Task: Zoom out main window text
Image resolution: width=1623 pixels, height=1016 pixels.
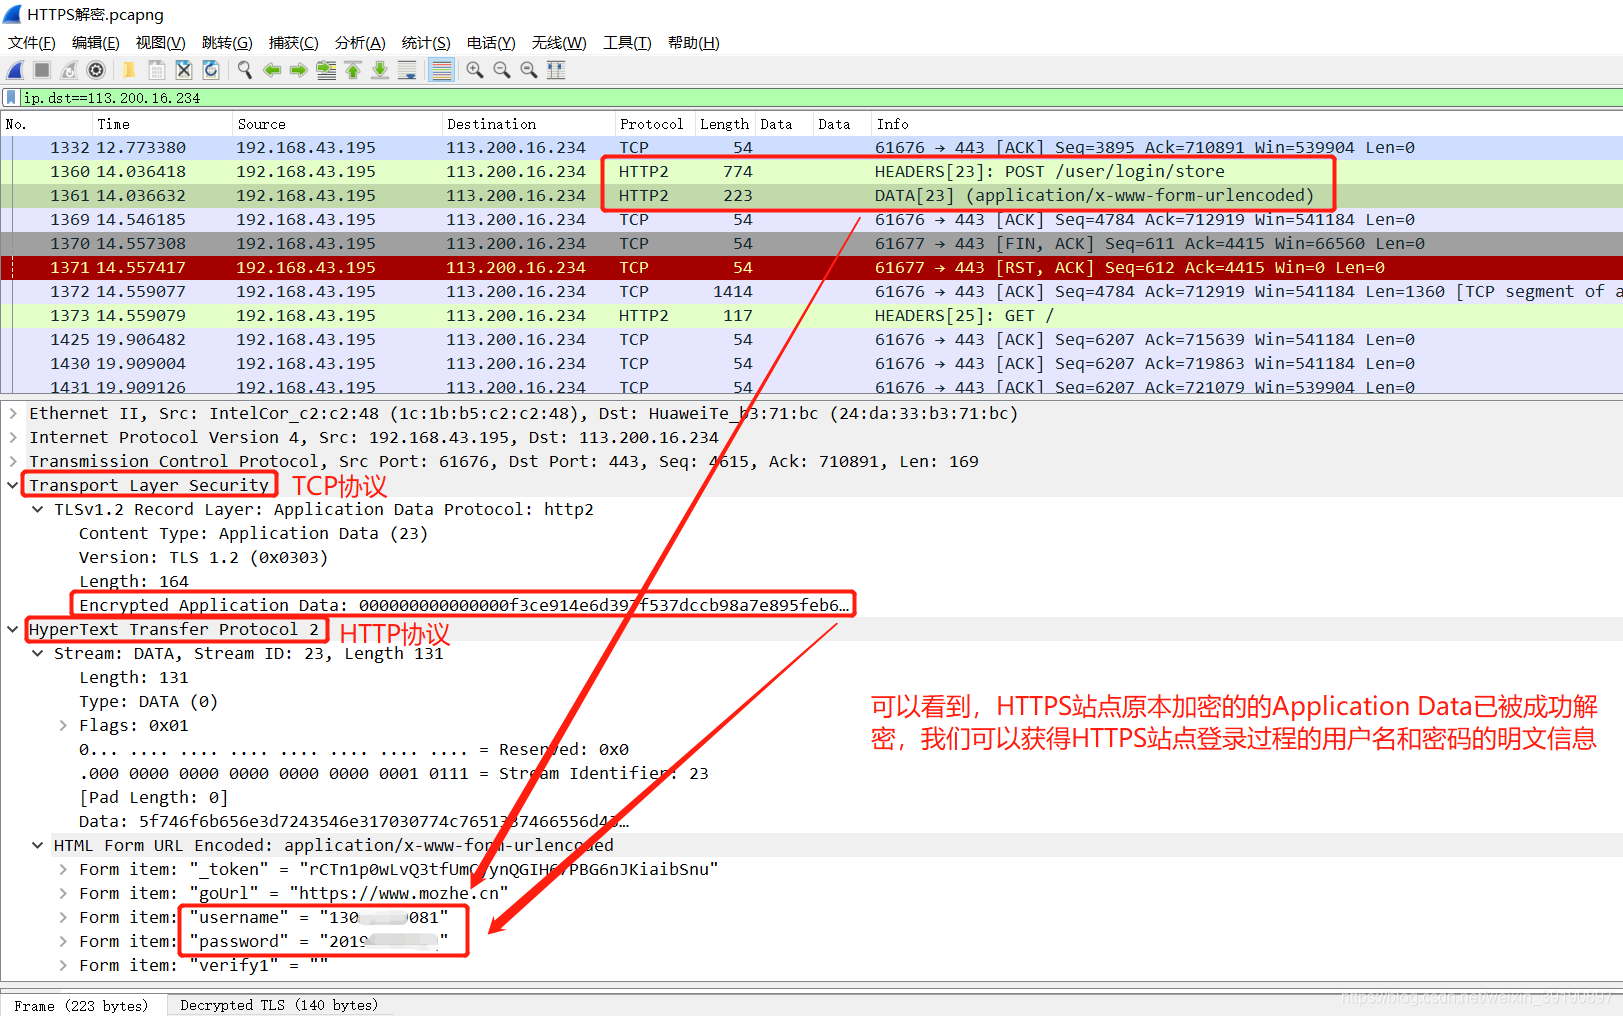Action: click(x=502, y=70)
